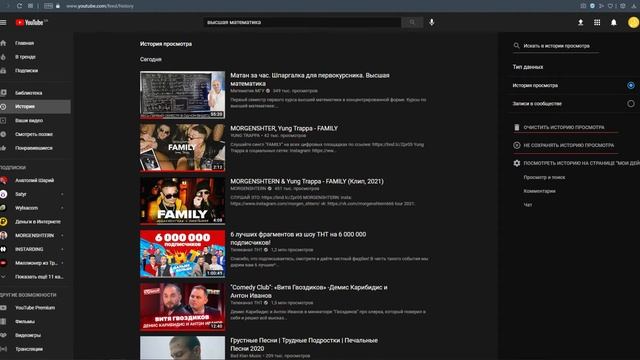
Task: Open account avatar menu
Action: click(633, 22)
